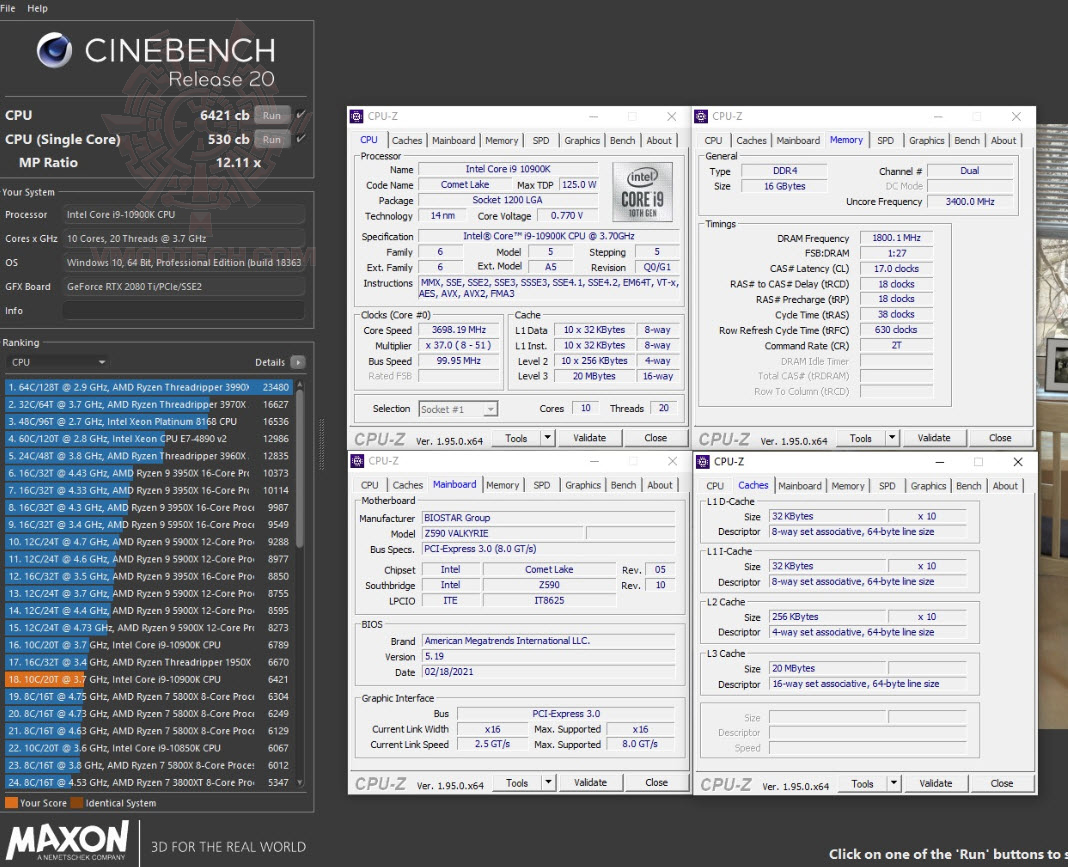Click Close button in top-left CPU-Z window
Screen dimensions: 1068x867
point(656,438)
